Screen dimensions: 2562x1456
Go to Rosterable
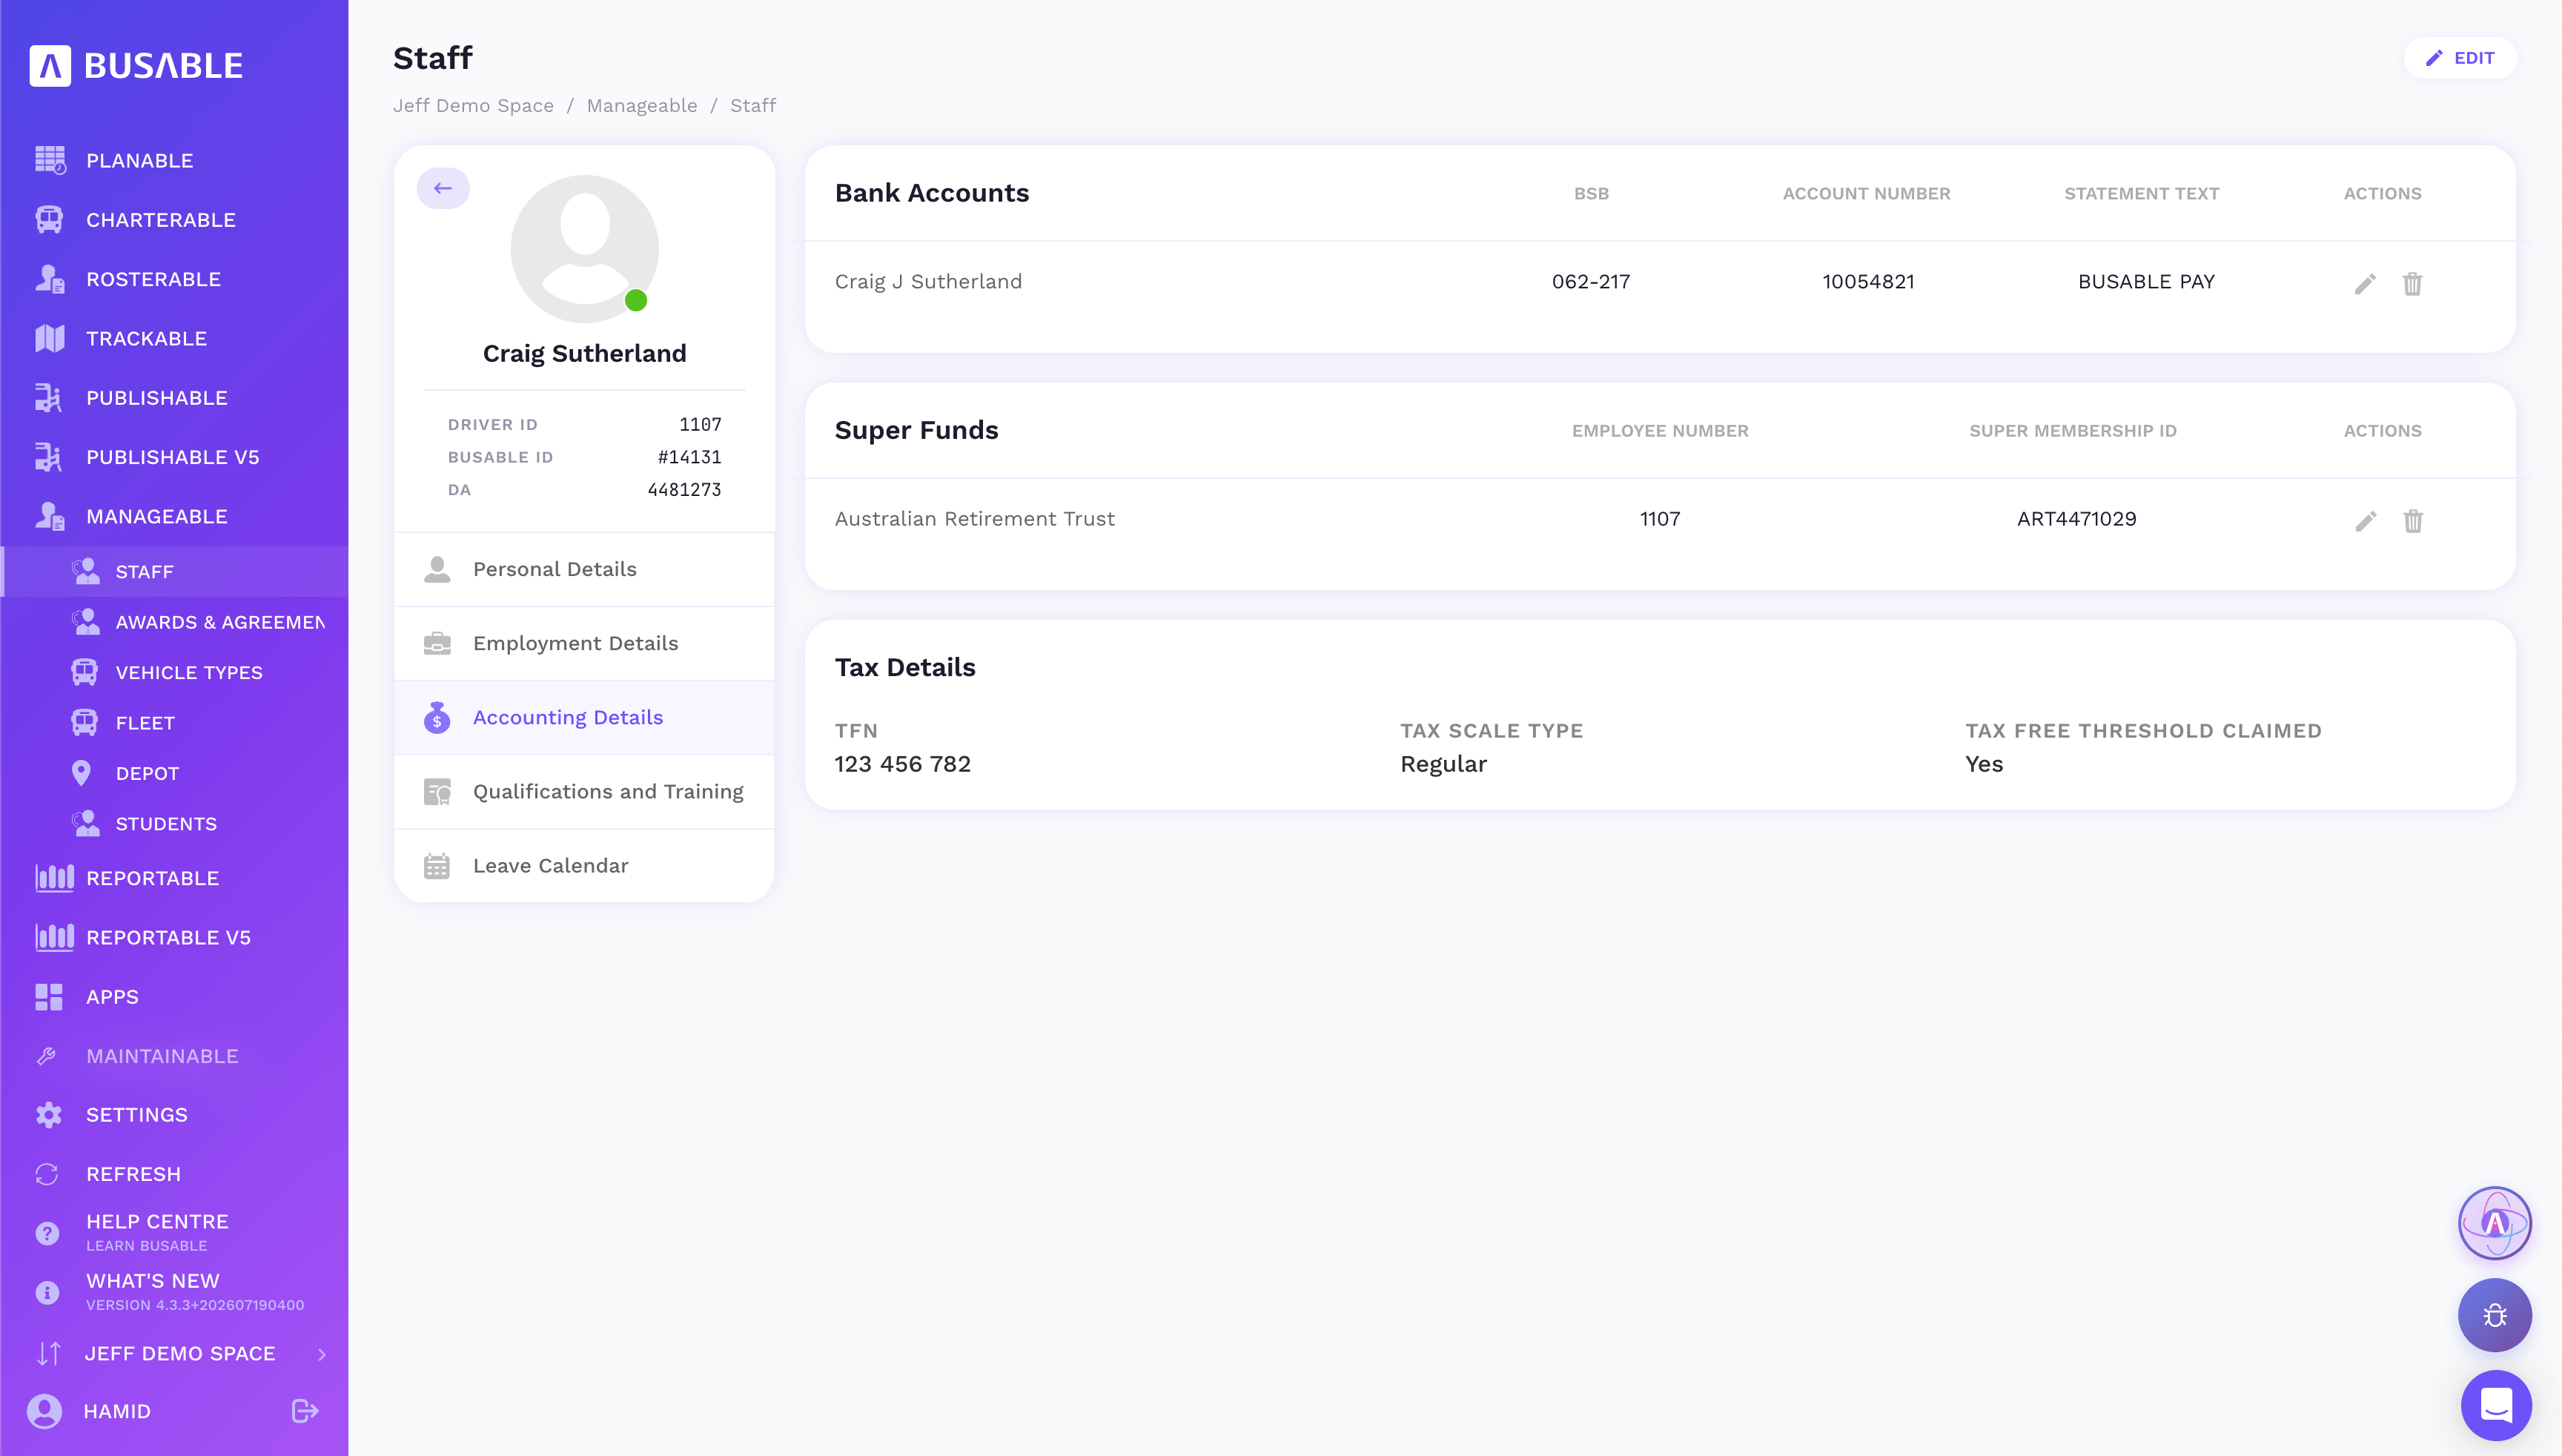tap(174, 279)
